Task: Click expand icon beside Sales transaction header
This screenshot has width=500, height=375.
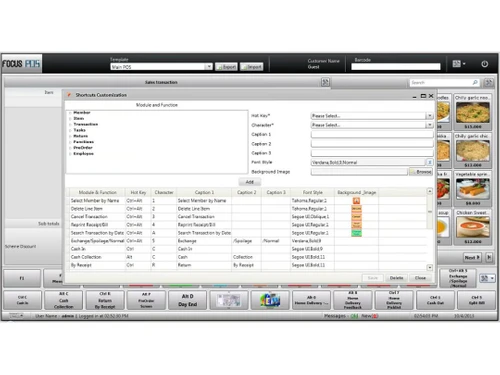Action: tap(325, 82)
